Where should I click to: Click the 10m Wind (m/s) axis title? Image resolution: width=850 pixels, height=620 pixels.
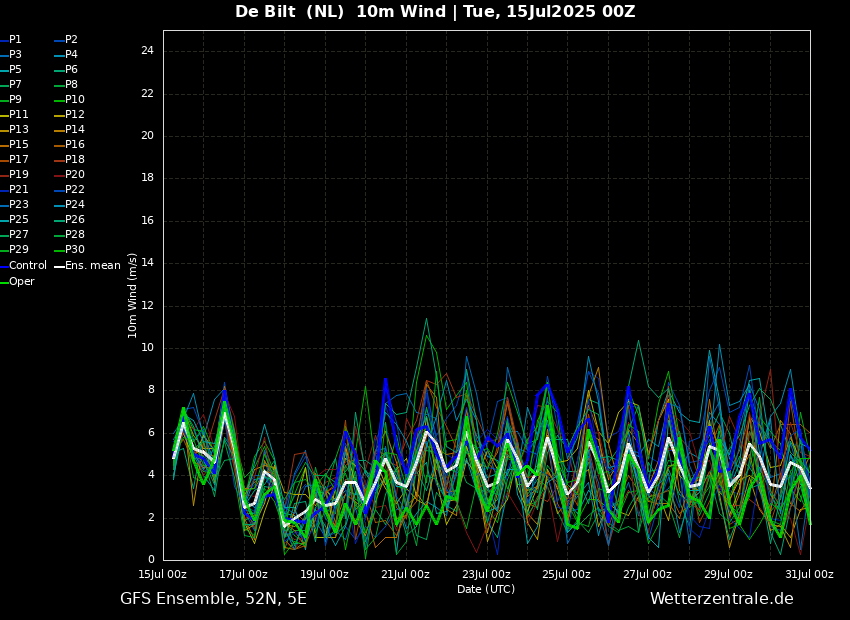(x=132, y=295)
